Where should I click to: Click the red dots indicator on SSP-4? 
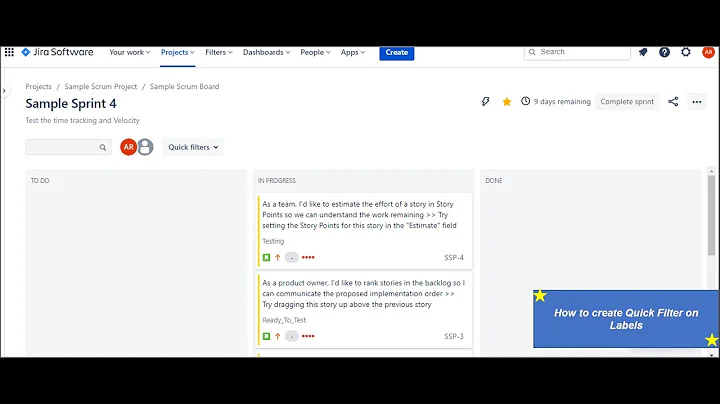308,258
